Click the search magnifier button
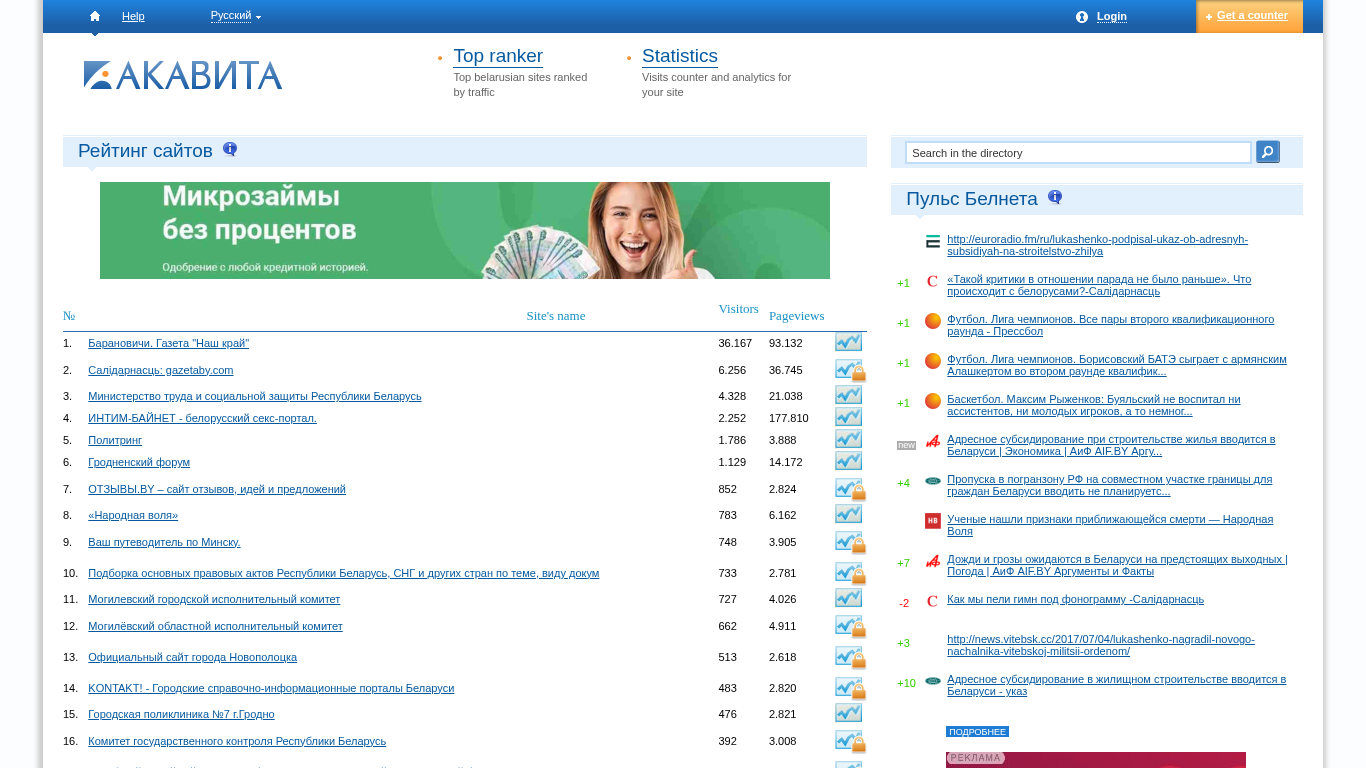The width and height of the screenshot is (1366, 768). (x=1267, y=152)
